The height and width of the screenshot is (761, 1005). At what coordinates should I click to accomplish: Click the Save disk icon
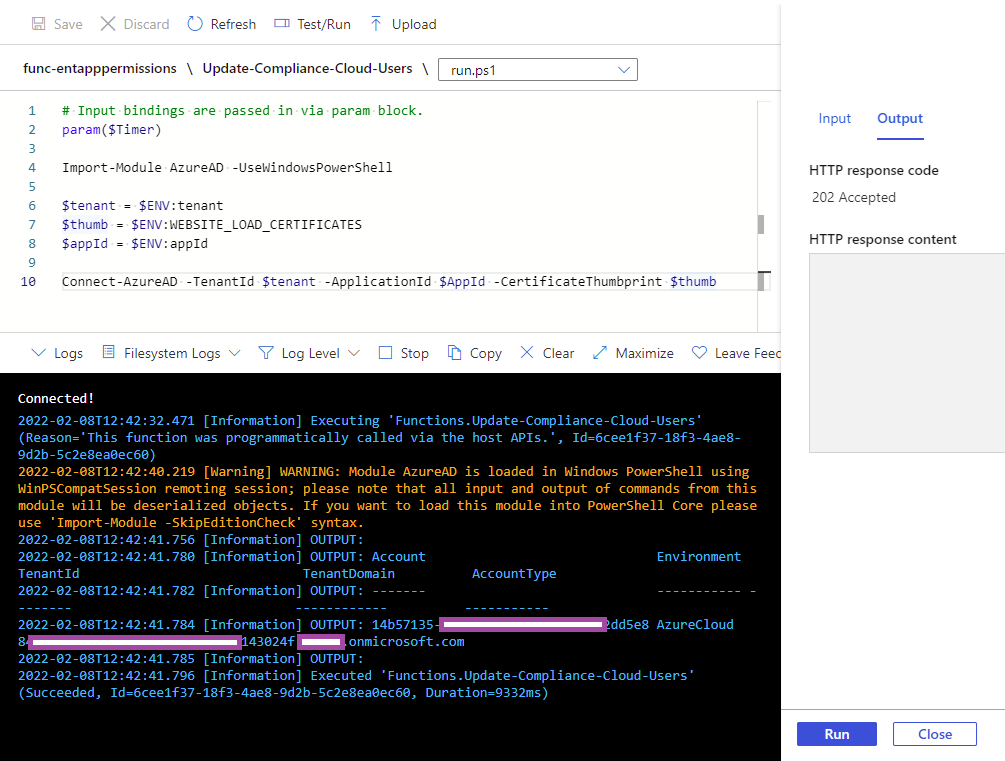[38, 24]
